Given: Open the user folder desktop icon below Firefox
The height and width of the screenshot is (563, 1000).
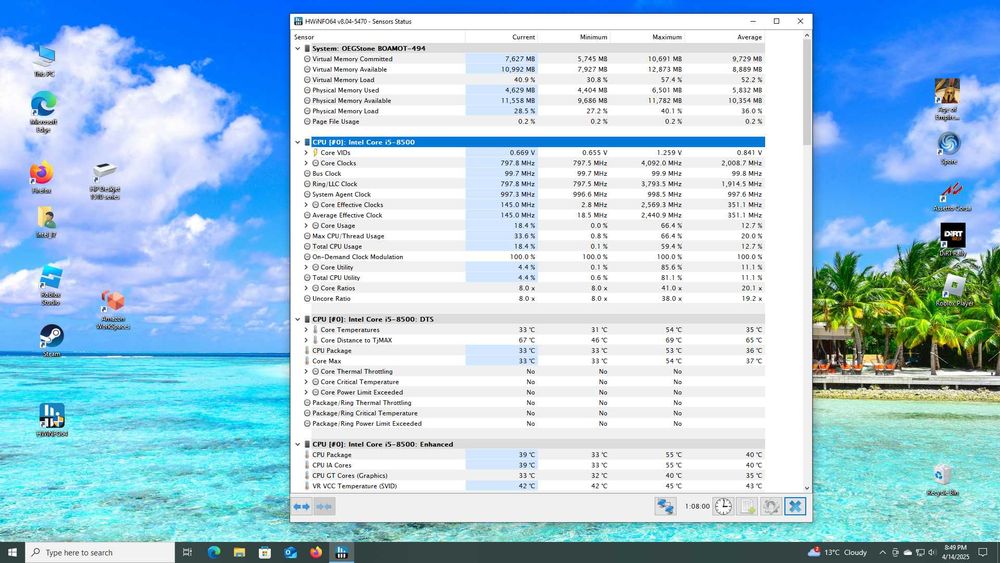Looking at the screenshot, I should point(45,222).
